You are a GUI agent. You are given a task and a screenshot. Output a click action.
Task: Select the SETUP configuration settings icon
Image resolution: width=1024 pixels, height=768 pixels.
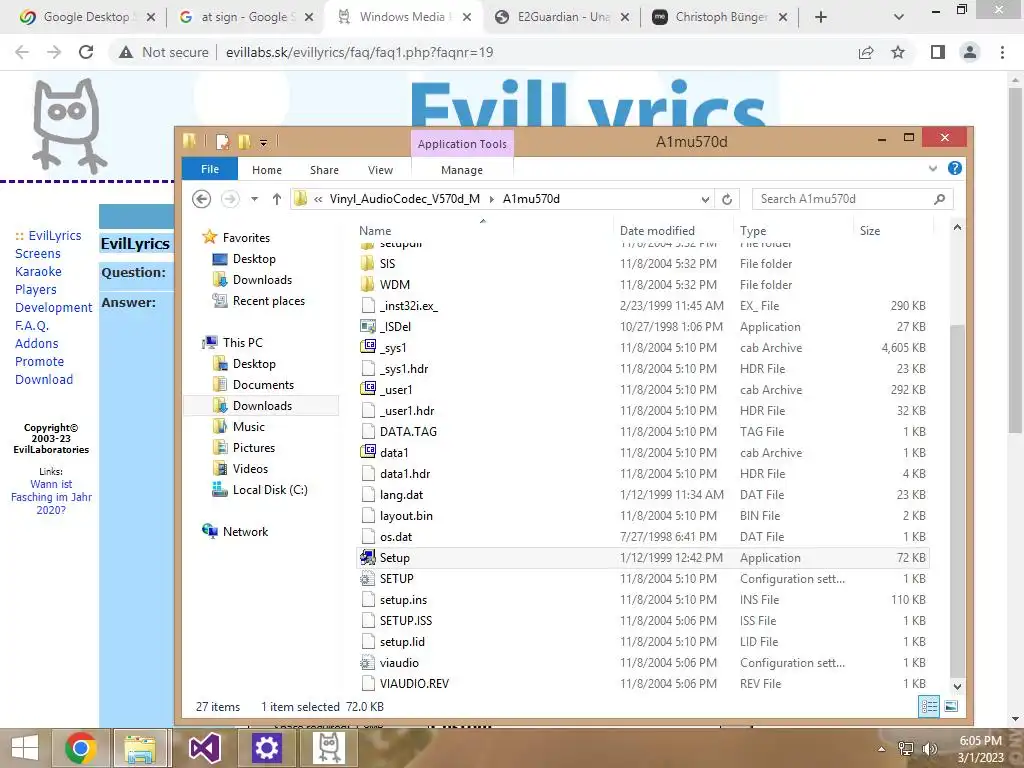368,579
